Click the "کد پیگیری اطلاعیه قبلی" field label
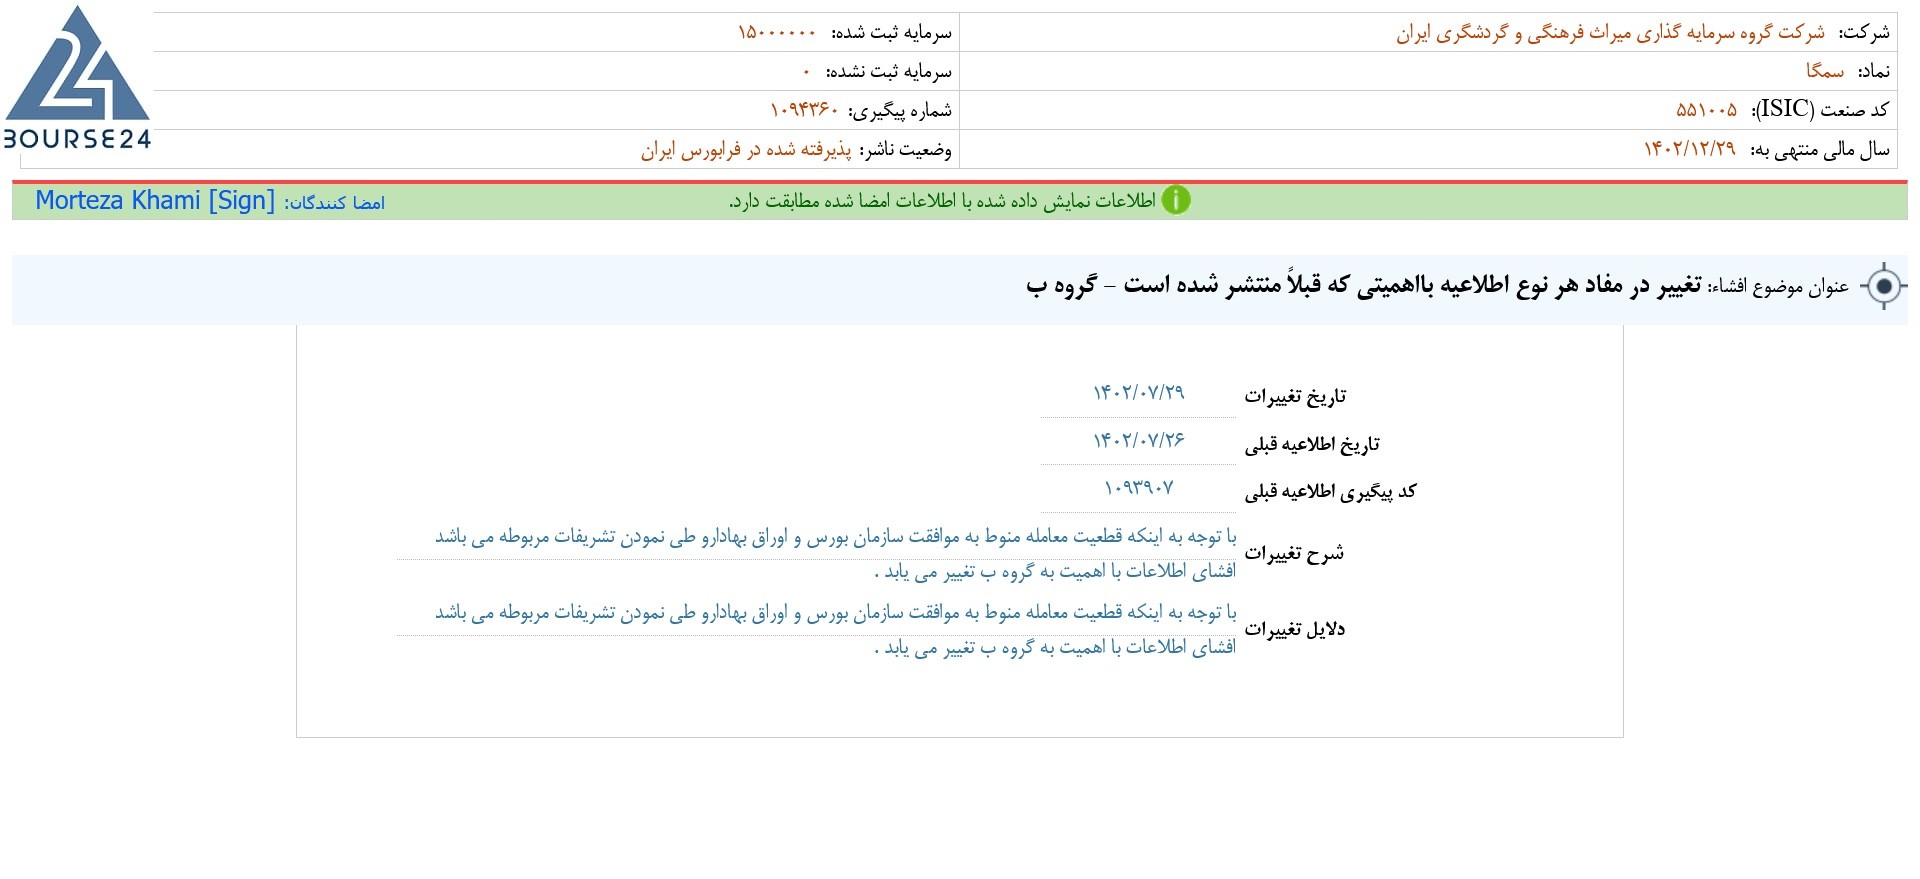The image size is (1920, 879). (1330, 491)
